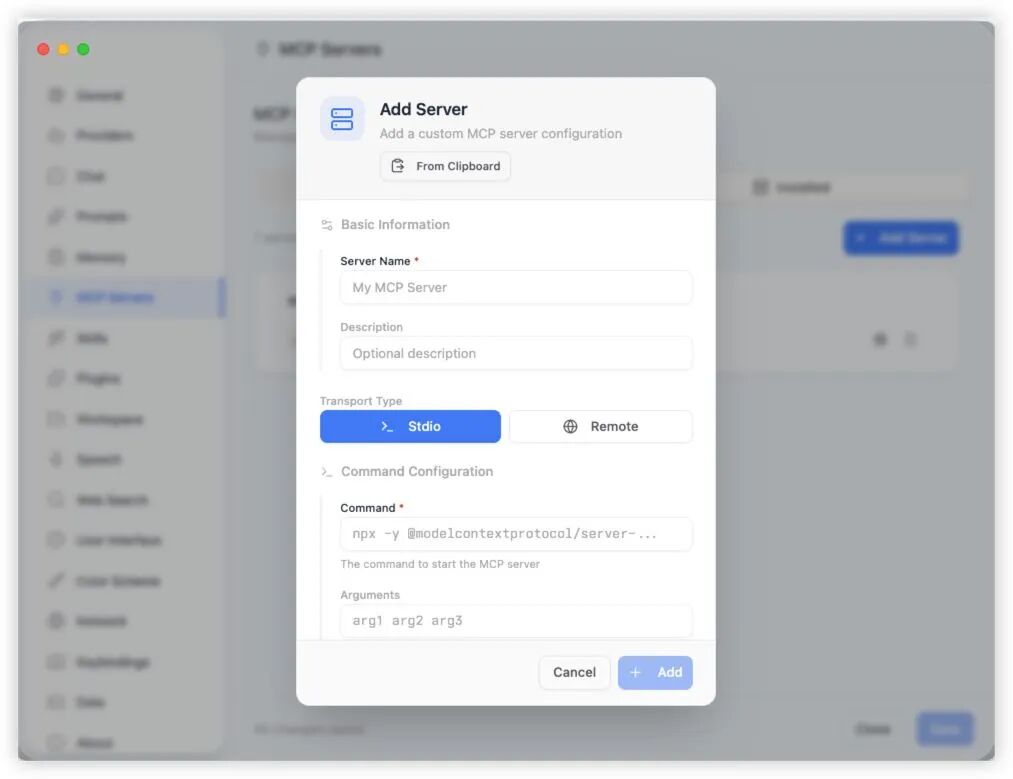Image resolution: width=1013 pixels, height=779 pixels.
Task: Click the Command Configuration terminal prompt icon
Action: coord(327,472)
